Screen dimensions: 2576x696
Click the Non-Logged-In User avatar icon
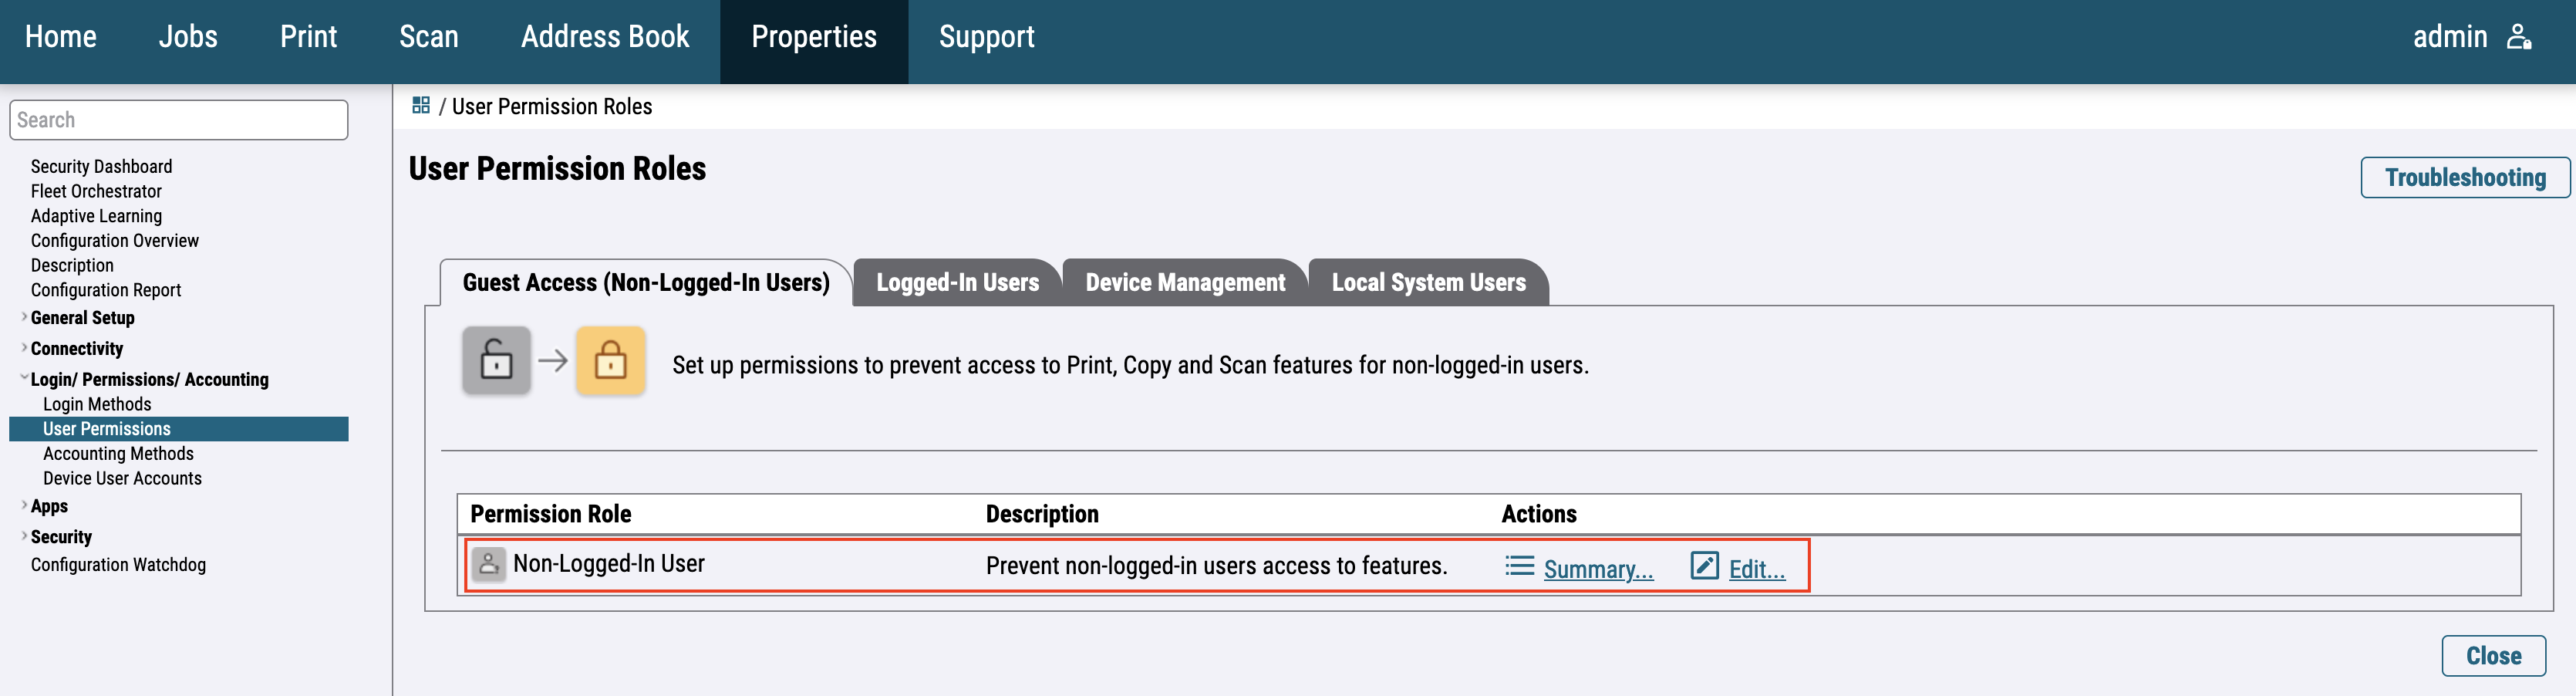click(x=488, y=564)
